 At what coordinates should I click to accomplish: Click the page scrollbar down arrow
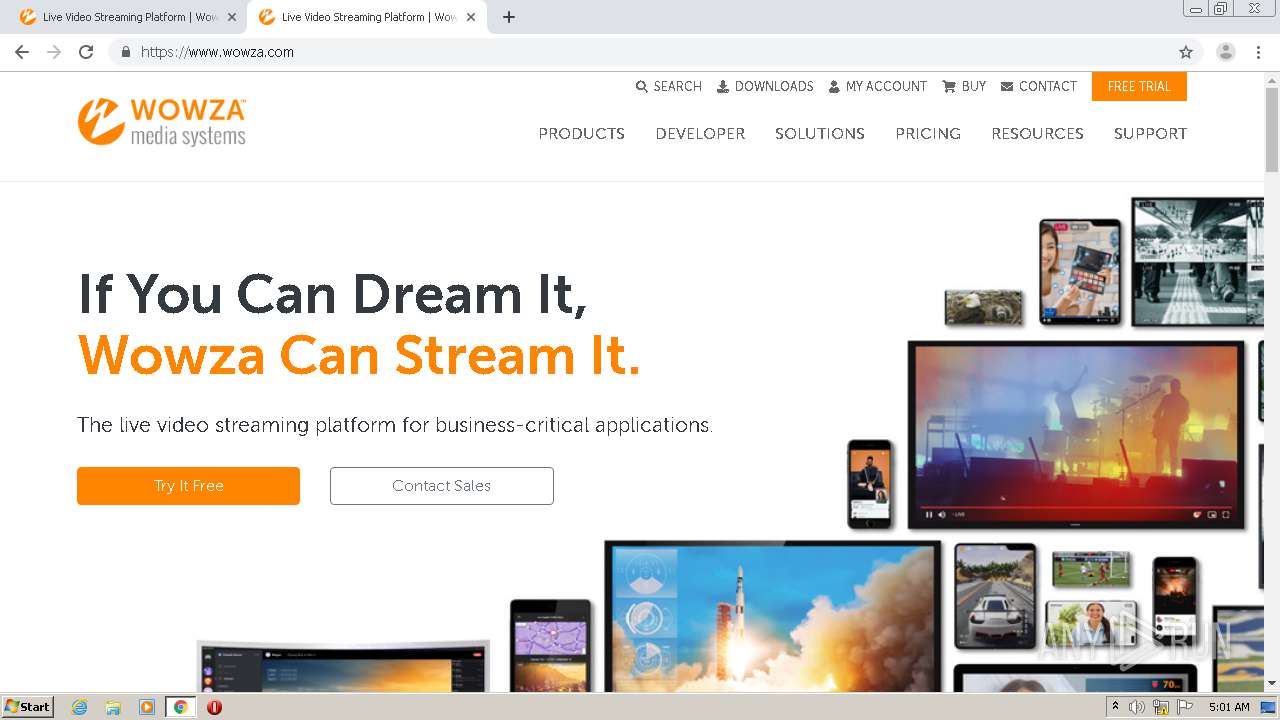tap(1272, 683)
